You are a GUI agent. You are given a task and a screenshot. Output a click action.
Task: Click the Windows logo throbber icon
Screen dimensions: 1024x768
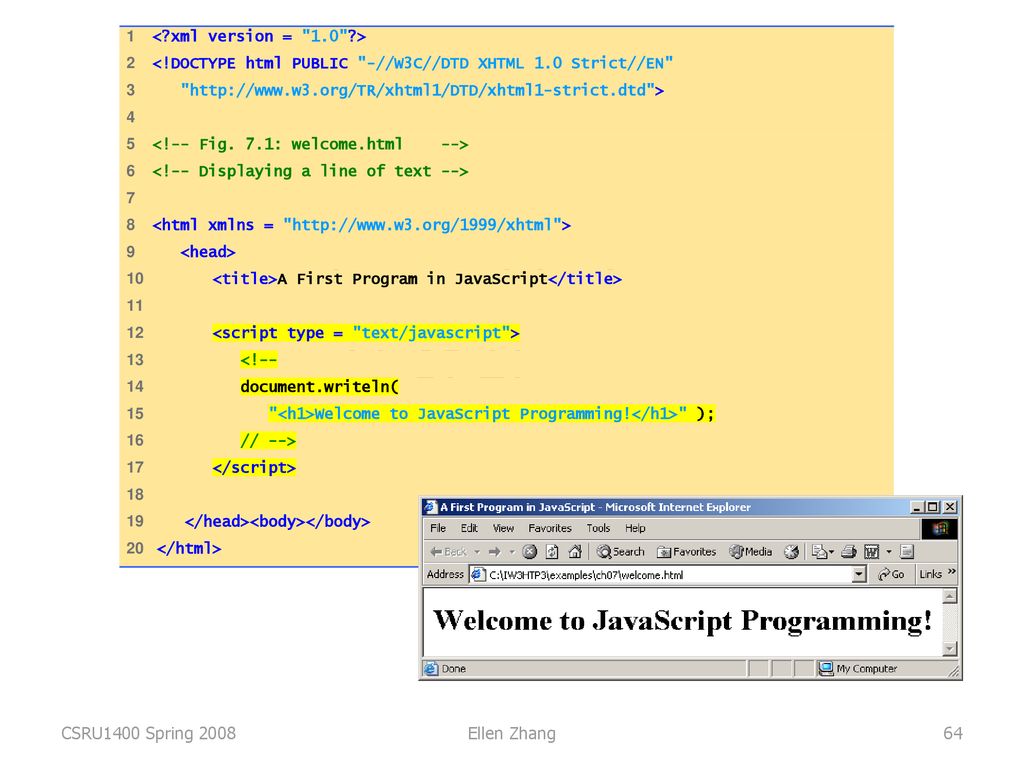point(940,528)
